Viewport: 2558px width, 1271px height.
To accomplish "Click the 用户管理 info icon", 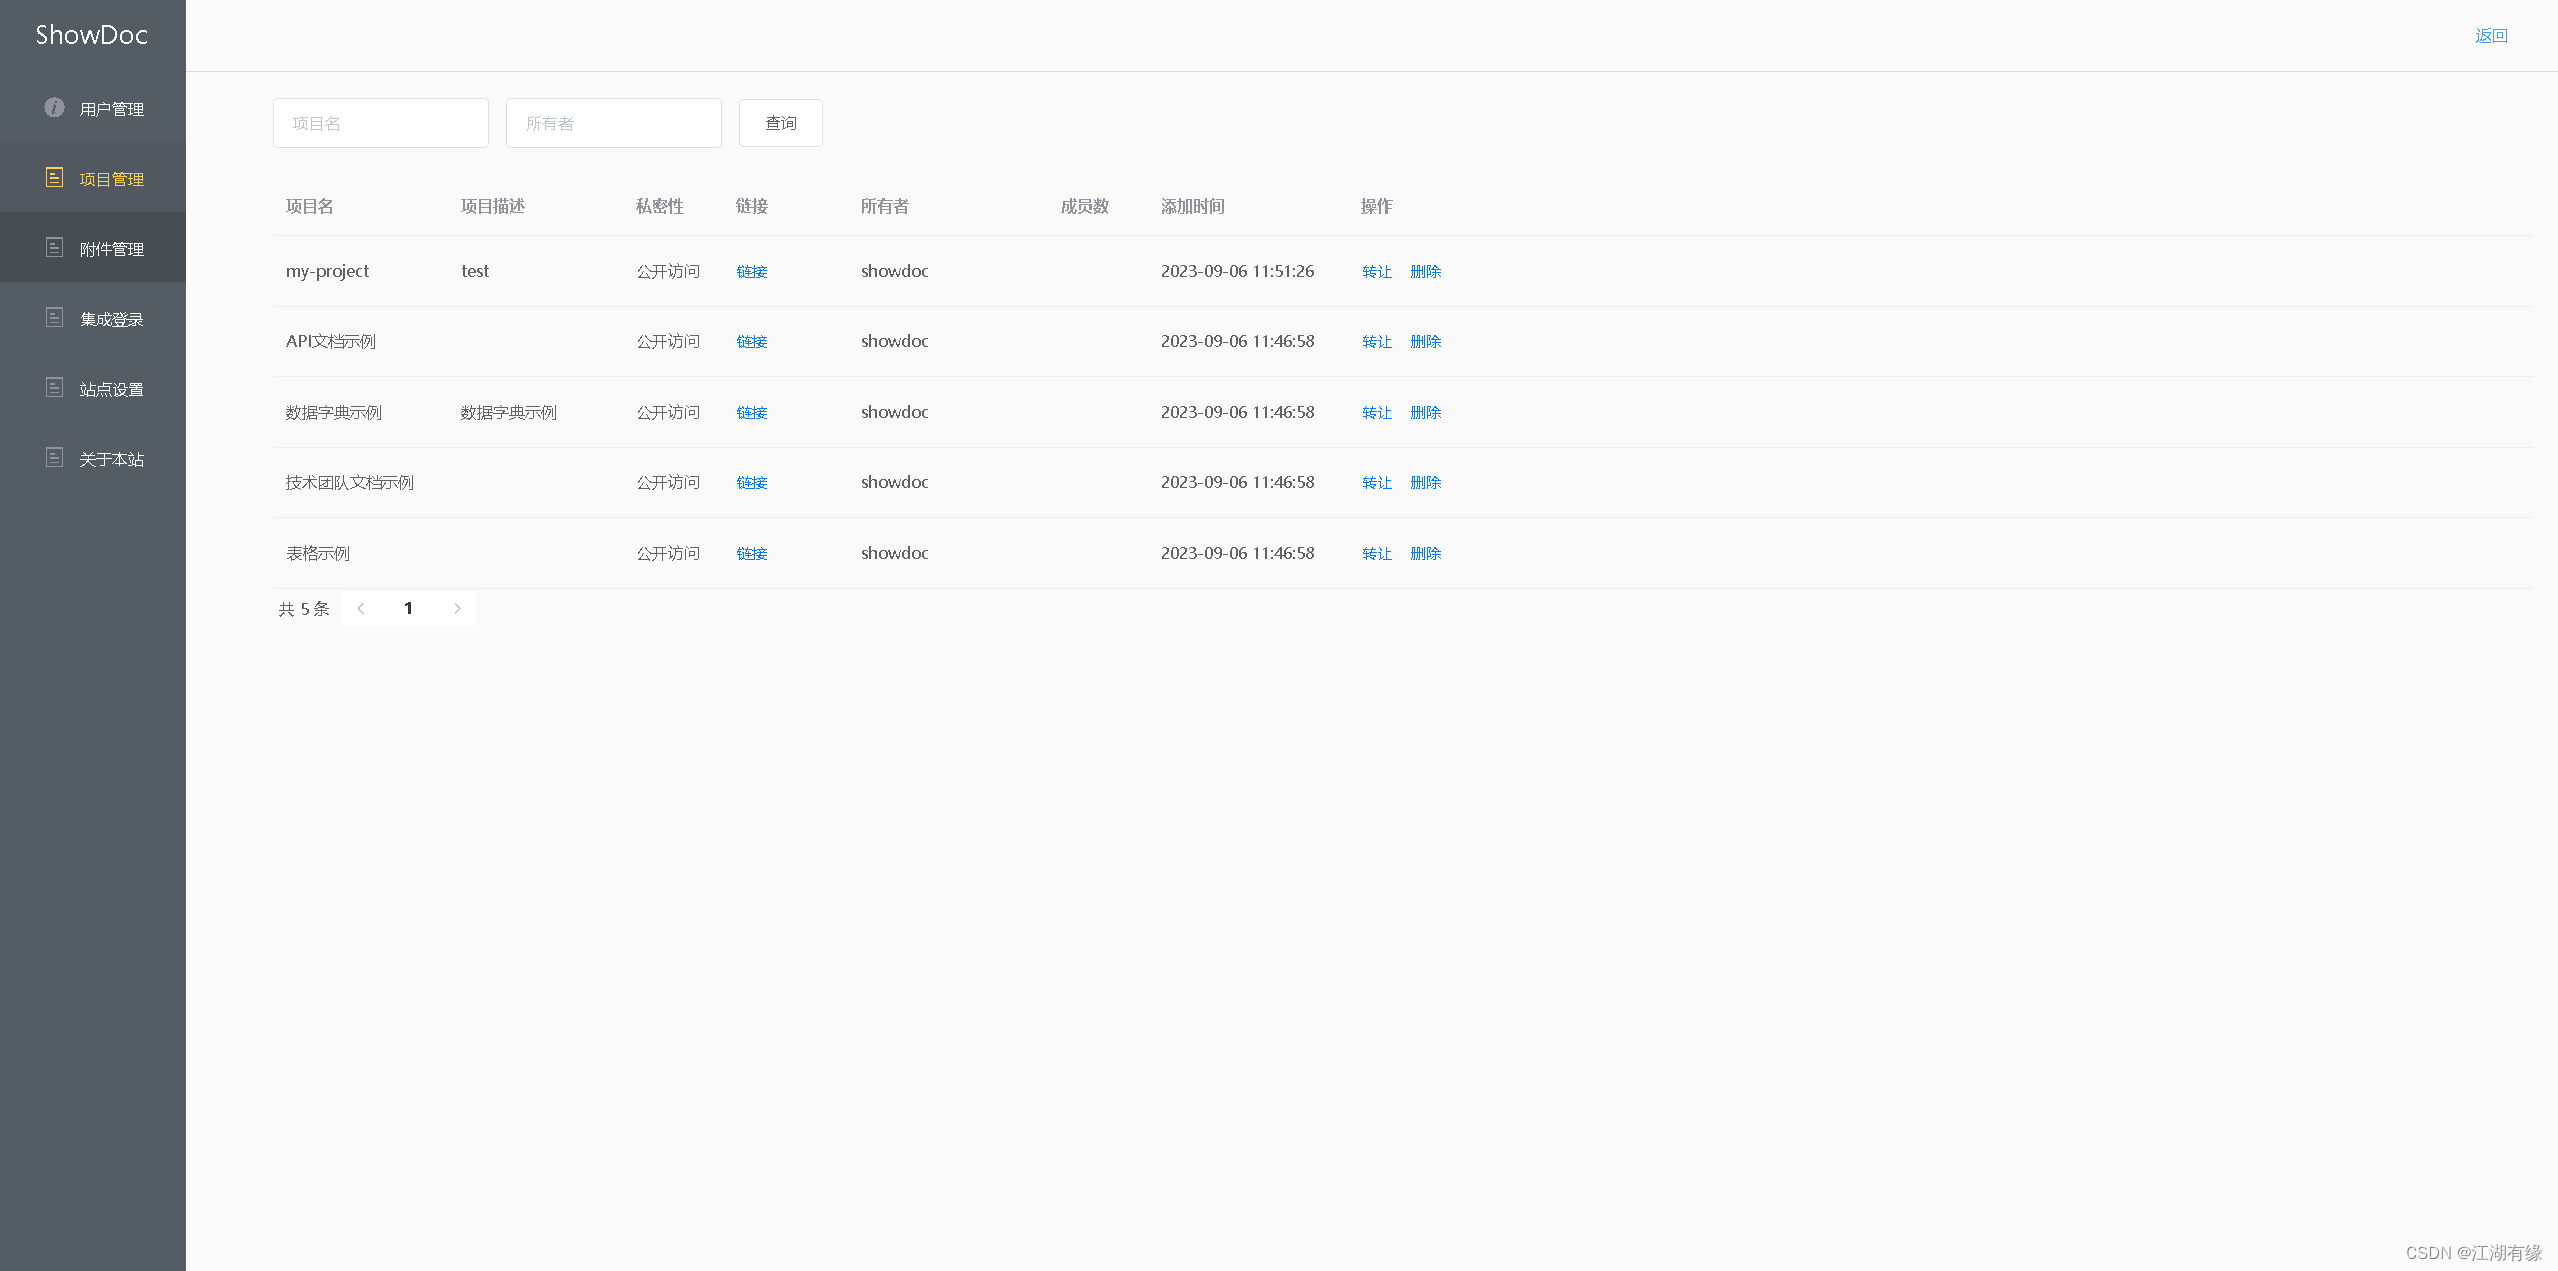I will tap(55, 107).
